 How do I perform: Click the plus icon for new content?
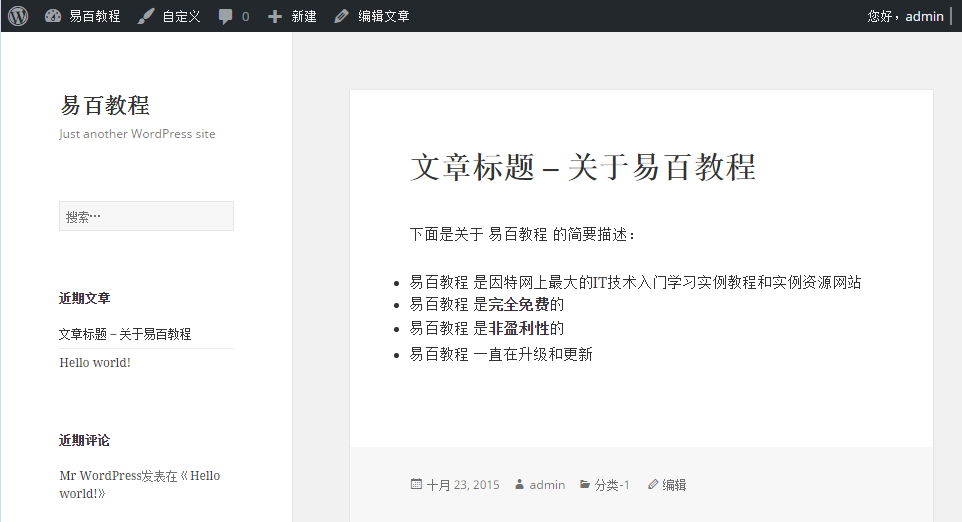pyautogui.click(x=275, y=17)
